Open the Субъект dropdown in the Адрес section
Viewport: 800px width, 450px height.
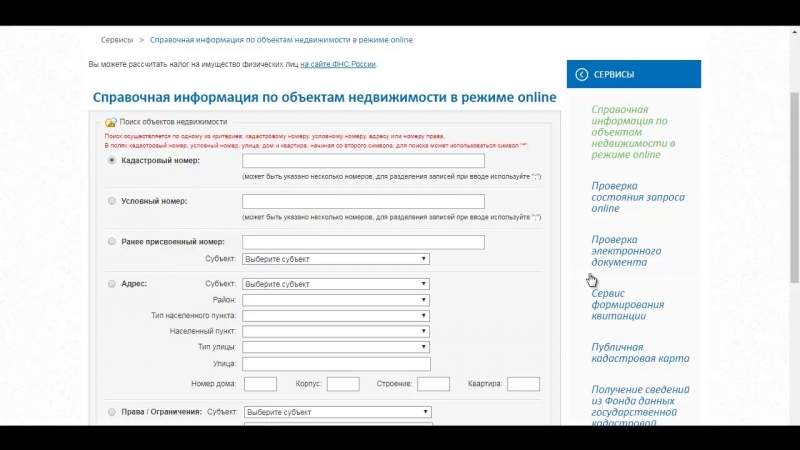336,284
